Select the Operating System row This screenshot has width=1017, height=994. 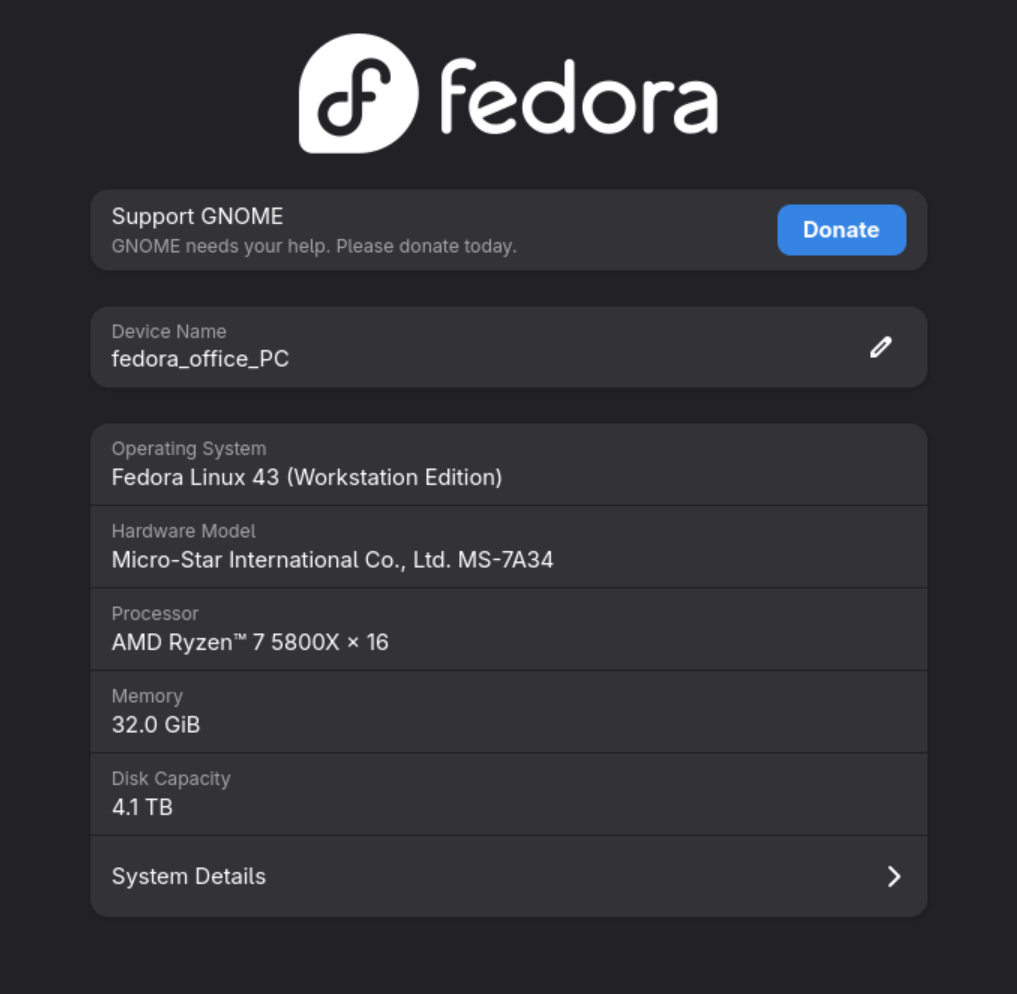point(509,464)
